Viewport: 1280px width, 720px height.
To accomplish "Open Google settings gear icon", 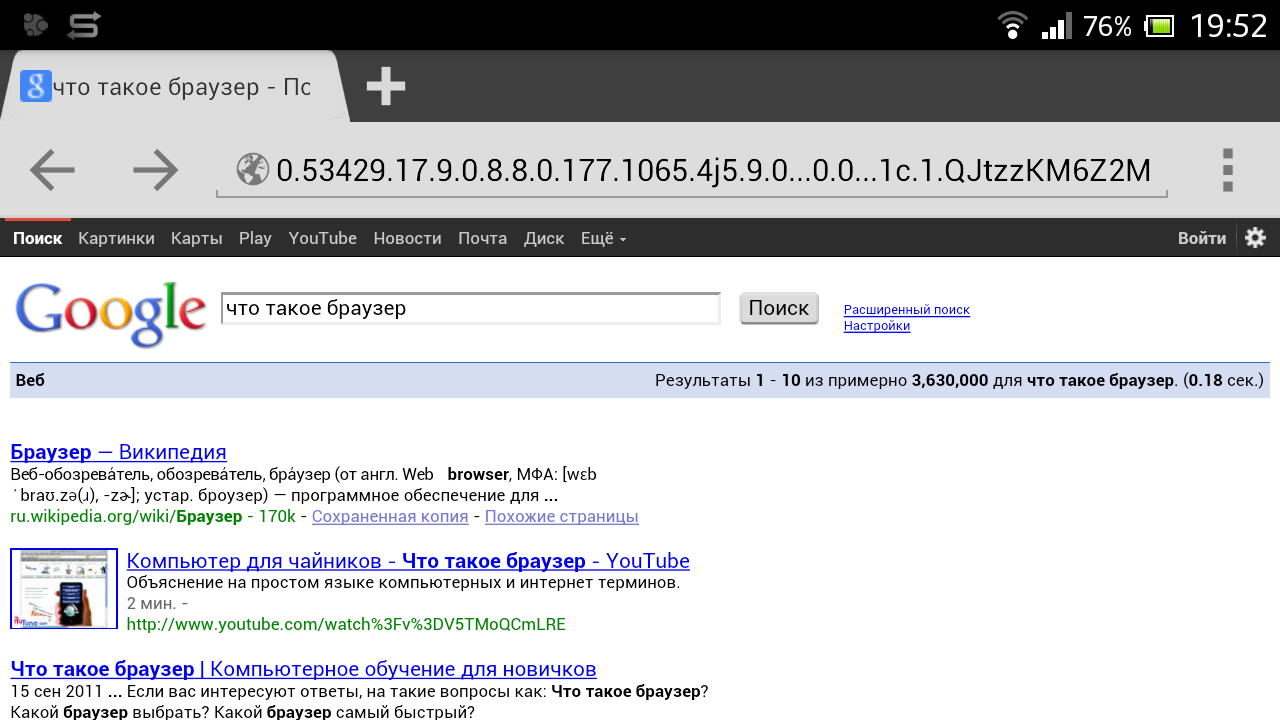I will [1256, 238].
